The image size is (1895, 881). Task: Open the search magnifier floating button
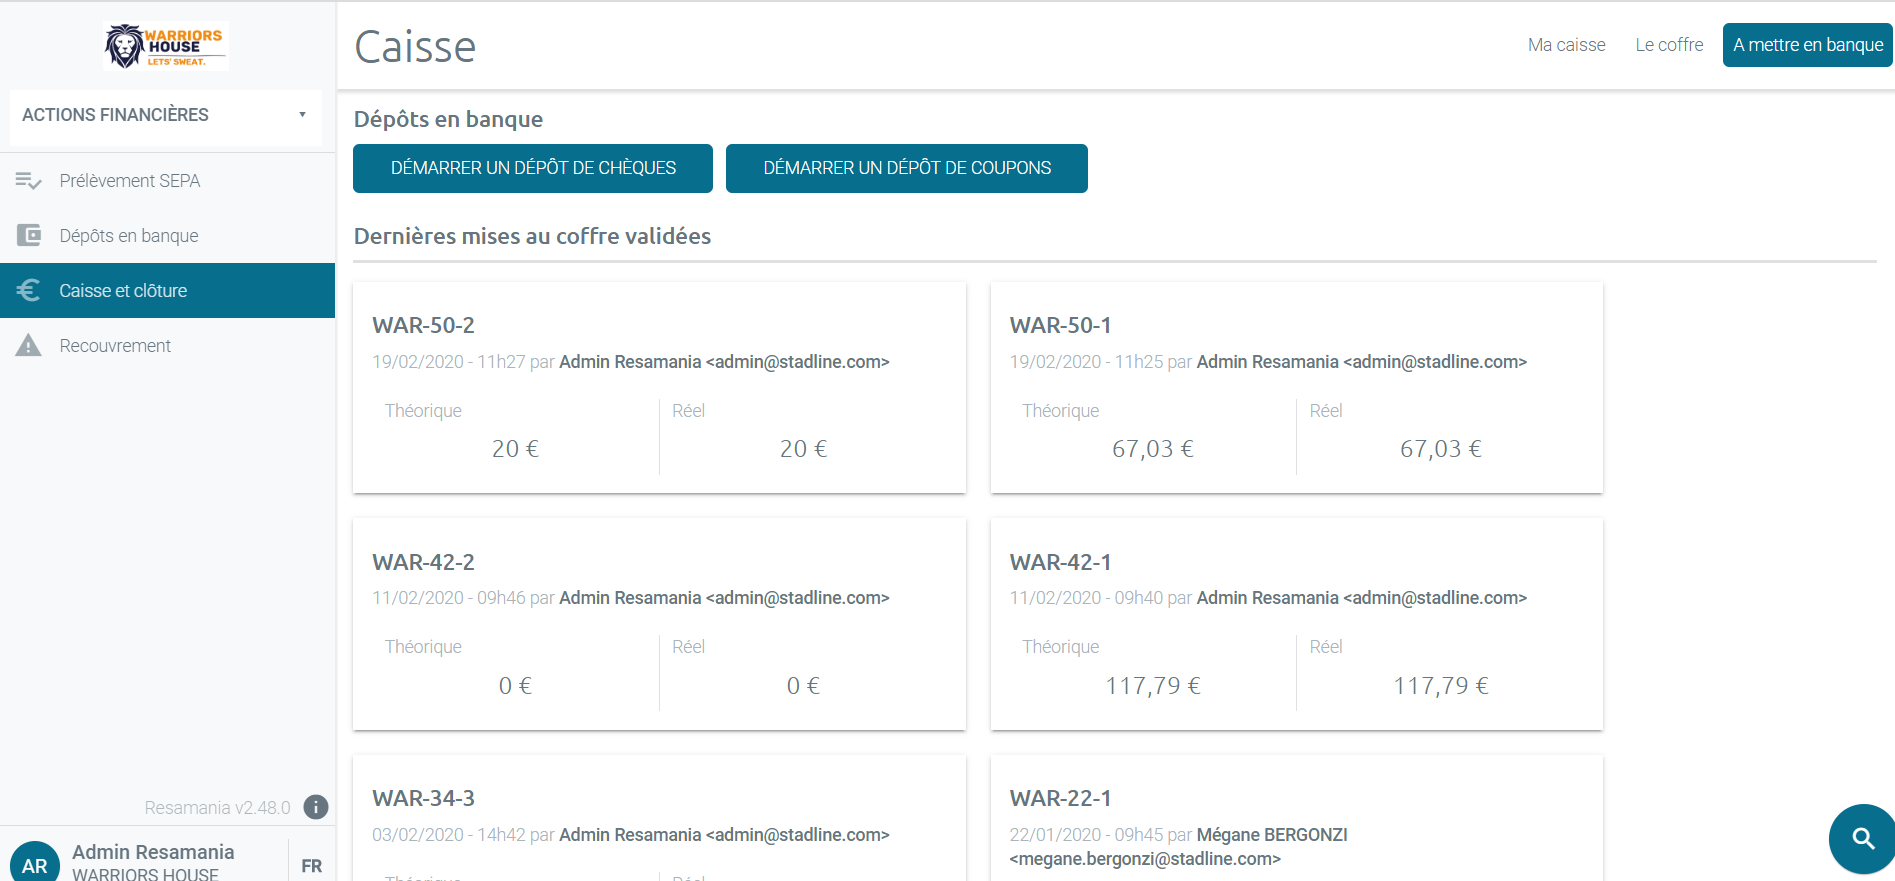(x=1862, y=839)
